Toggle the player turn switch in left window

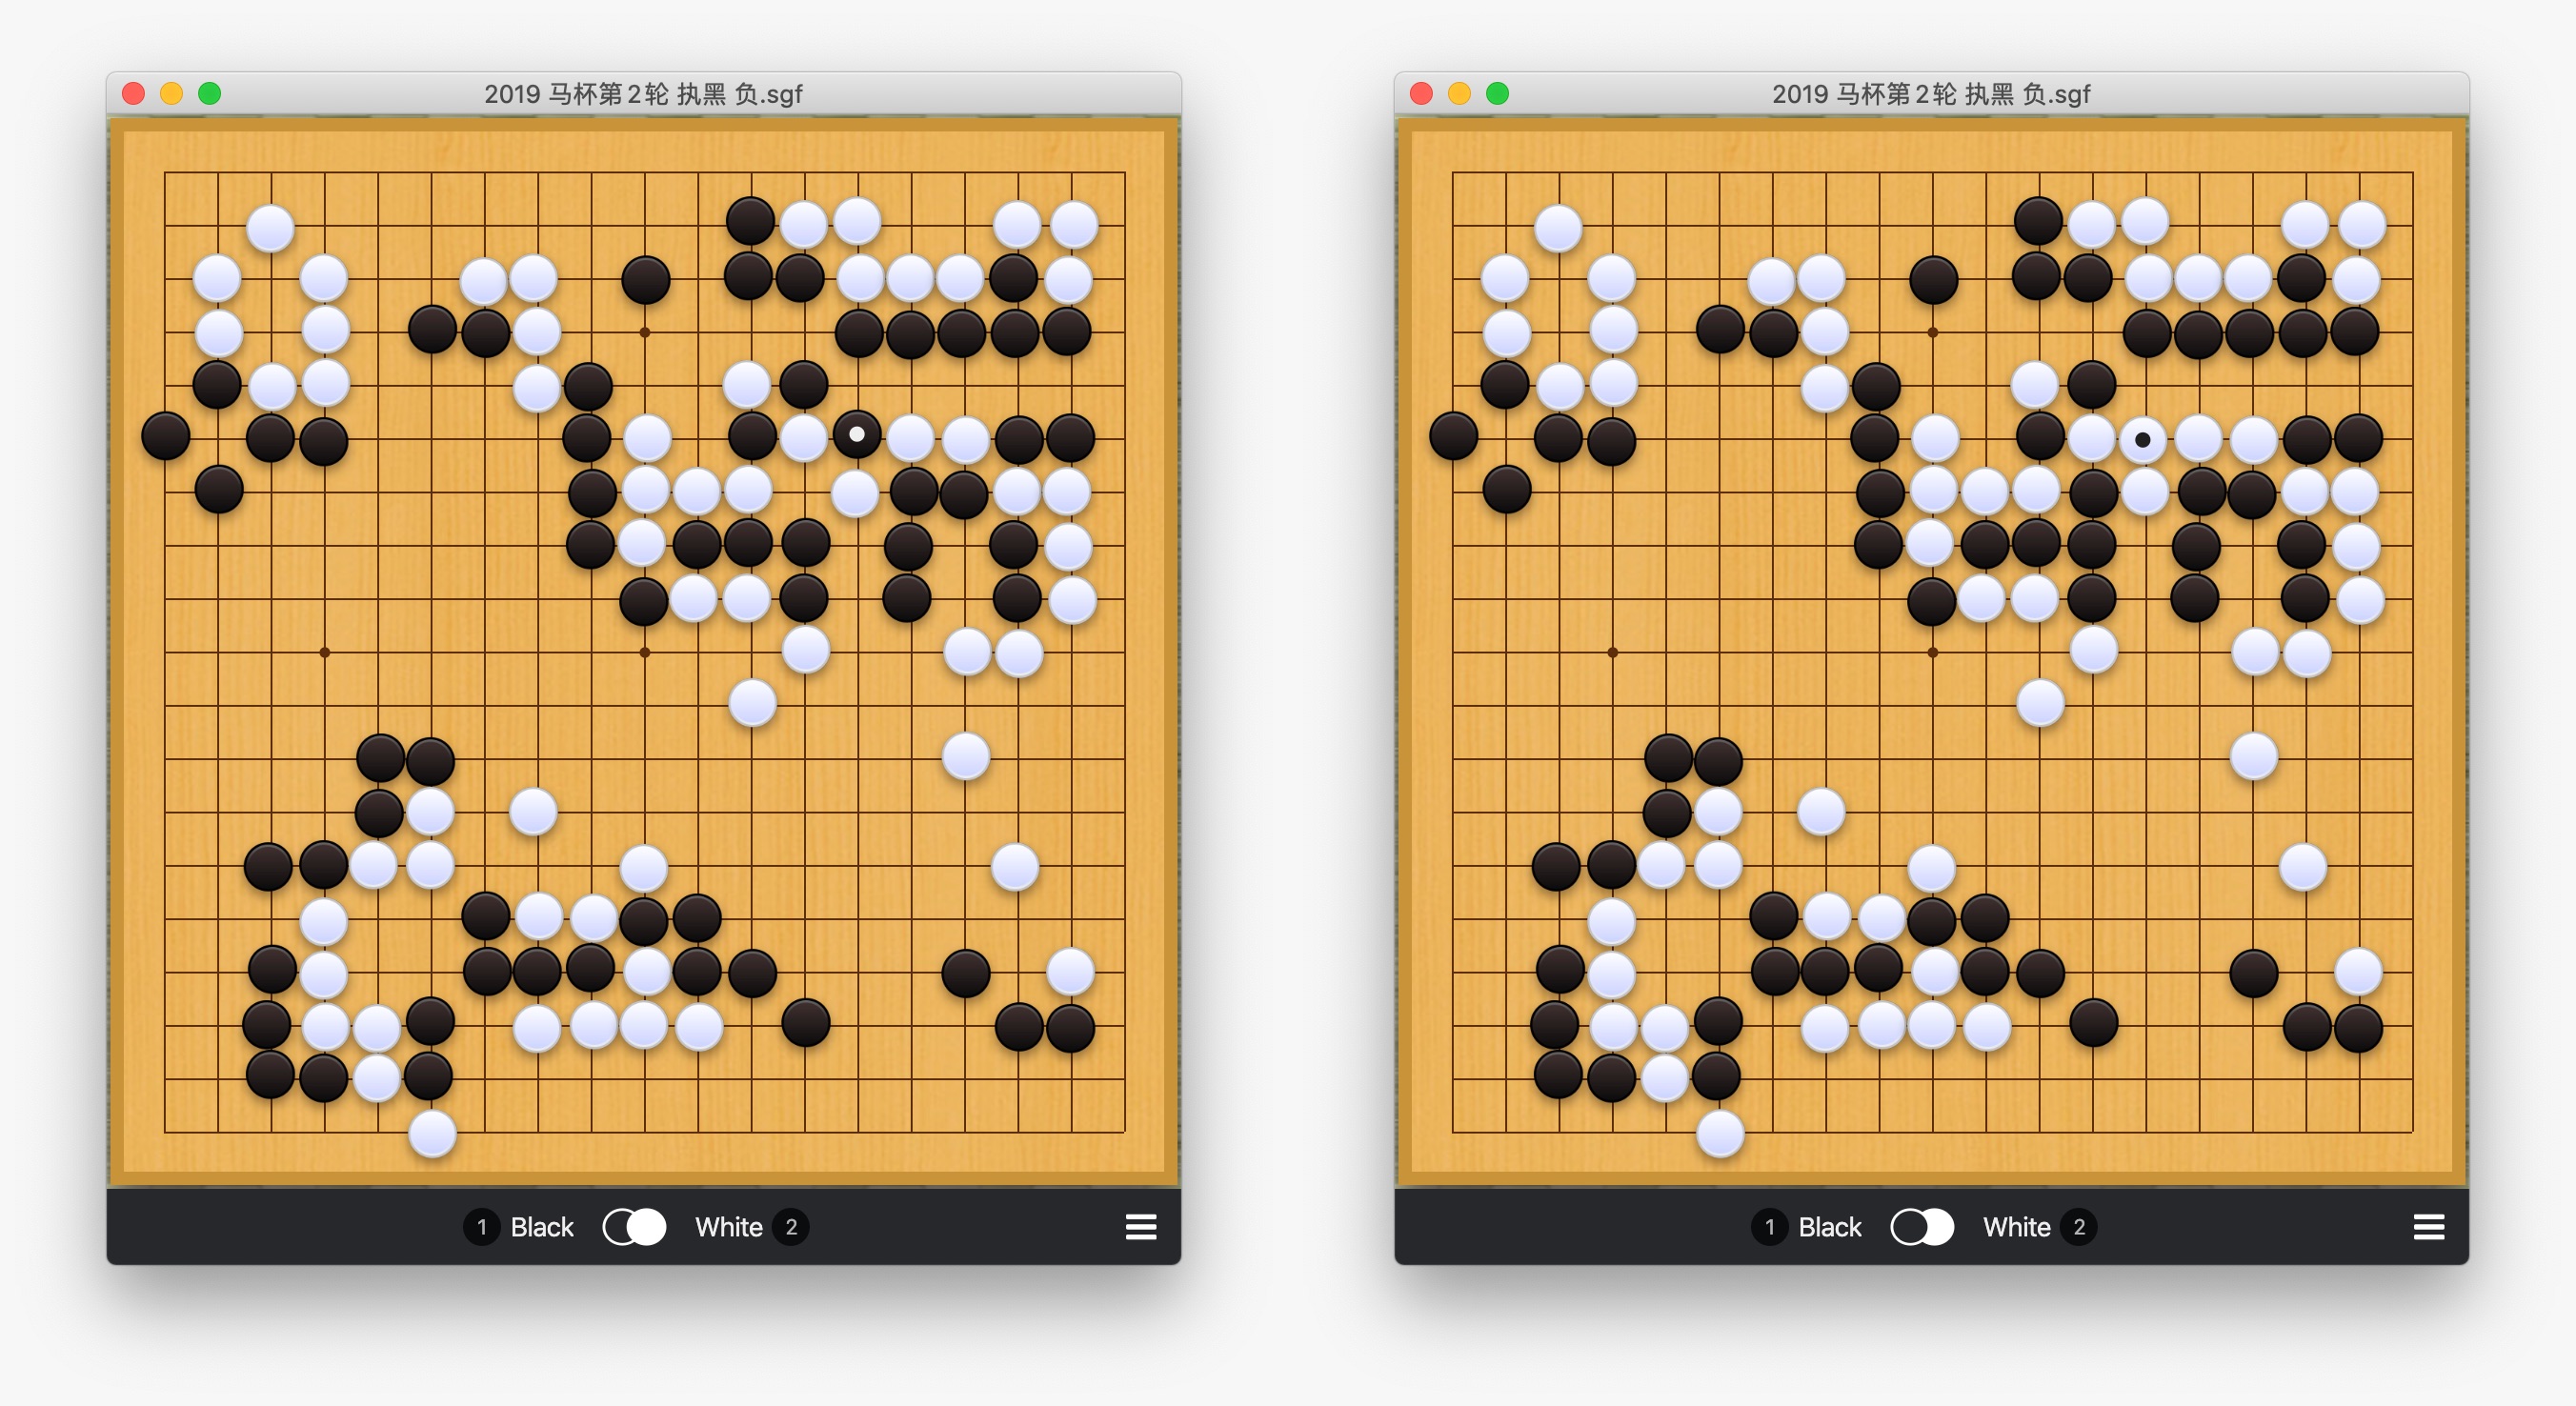point(634,1227)
